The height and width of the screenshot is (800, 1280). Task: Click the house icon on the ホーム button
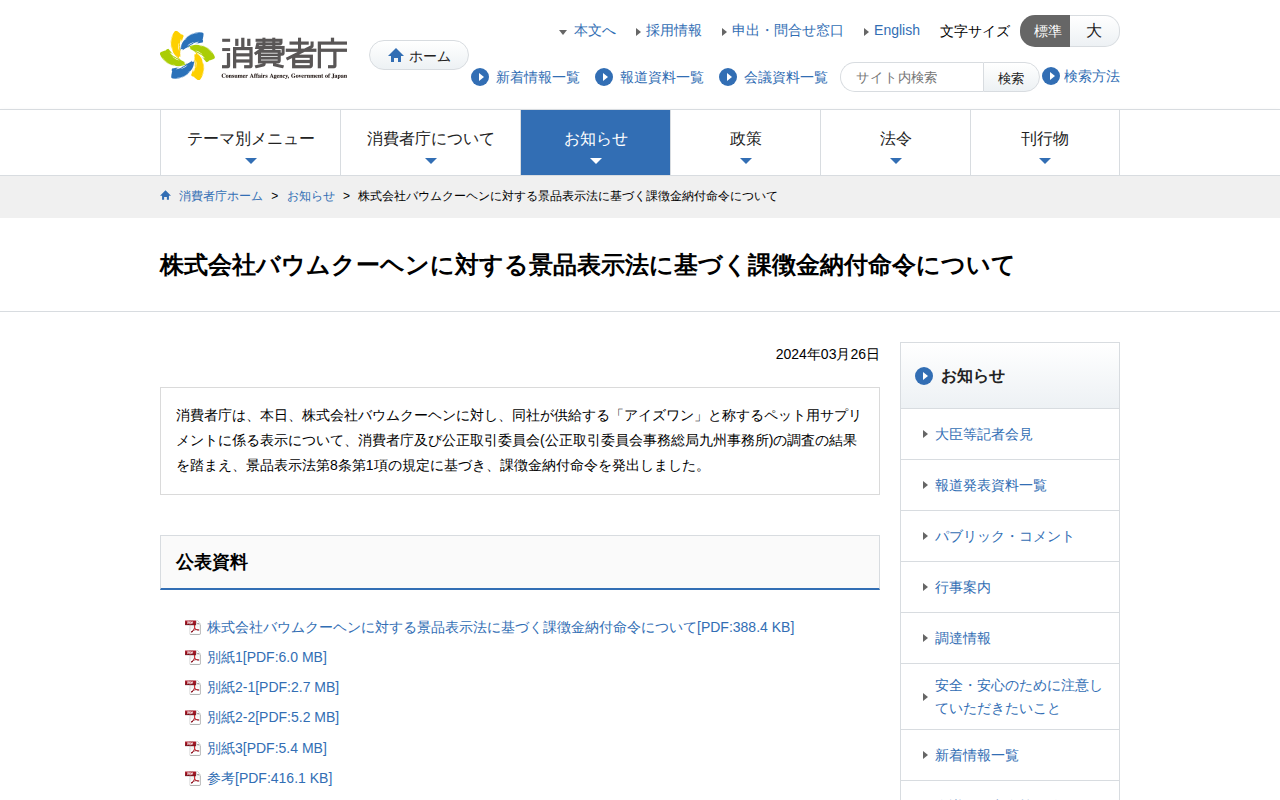tap(396, 55)
